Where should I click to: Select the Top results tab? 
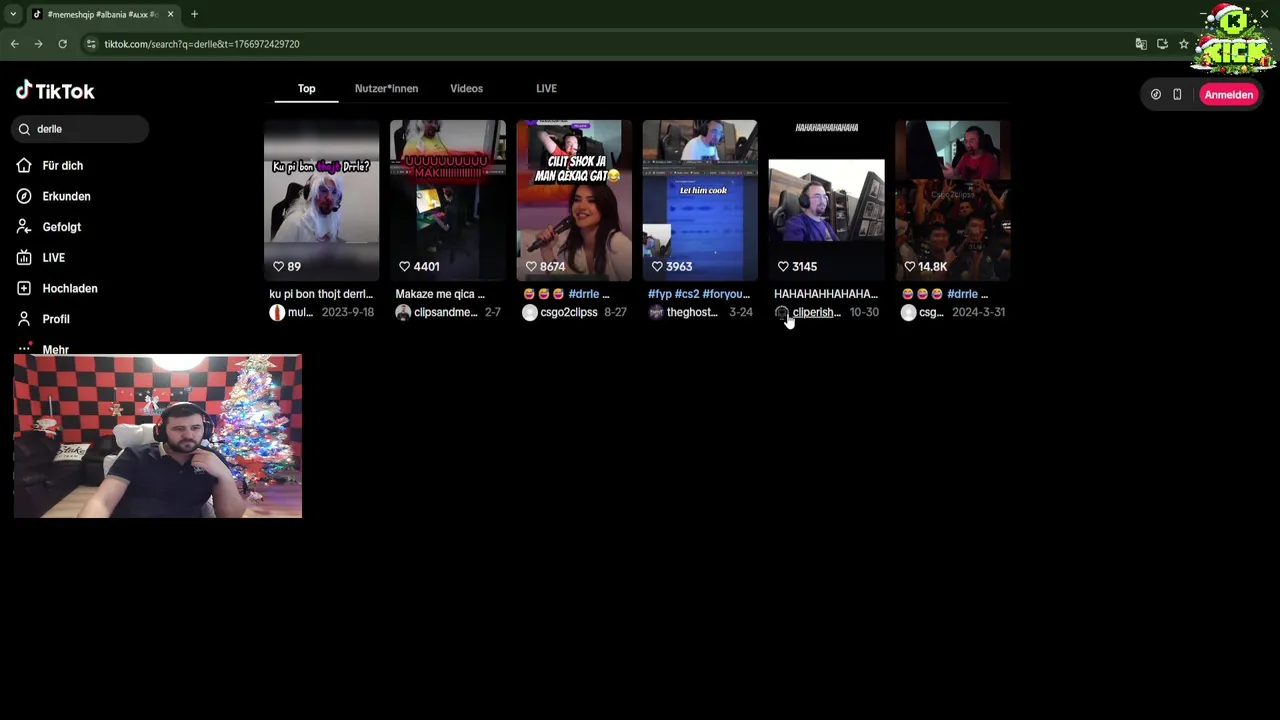[x=306, y=89]
